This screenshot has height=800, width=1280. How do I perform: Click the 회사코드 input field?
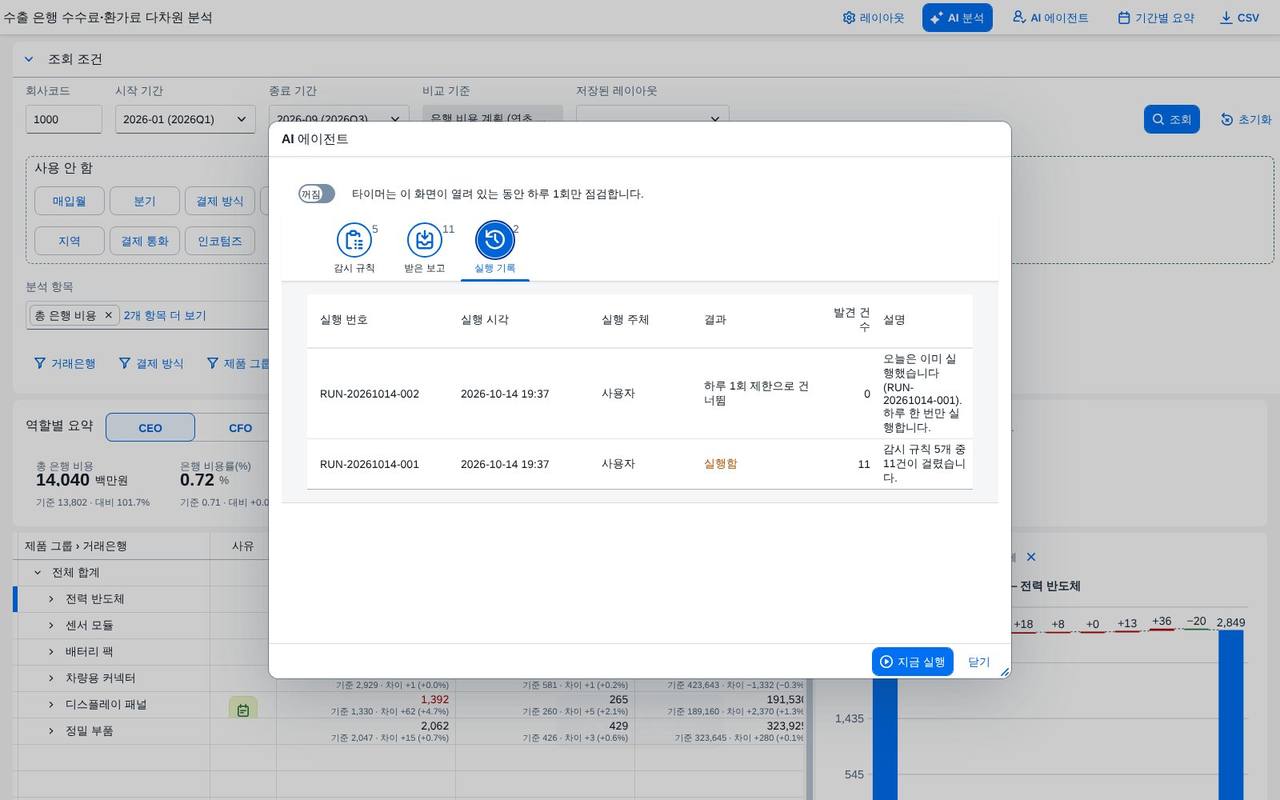[x=63, y=119]
